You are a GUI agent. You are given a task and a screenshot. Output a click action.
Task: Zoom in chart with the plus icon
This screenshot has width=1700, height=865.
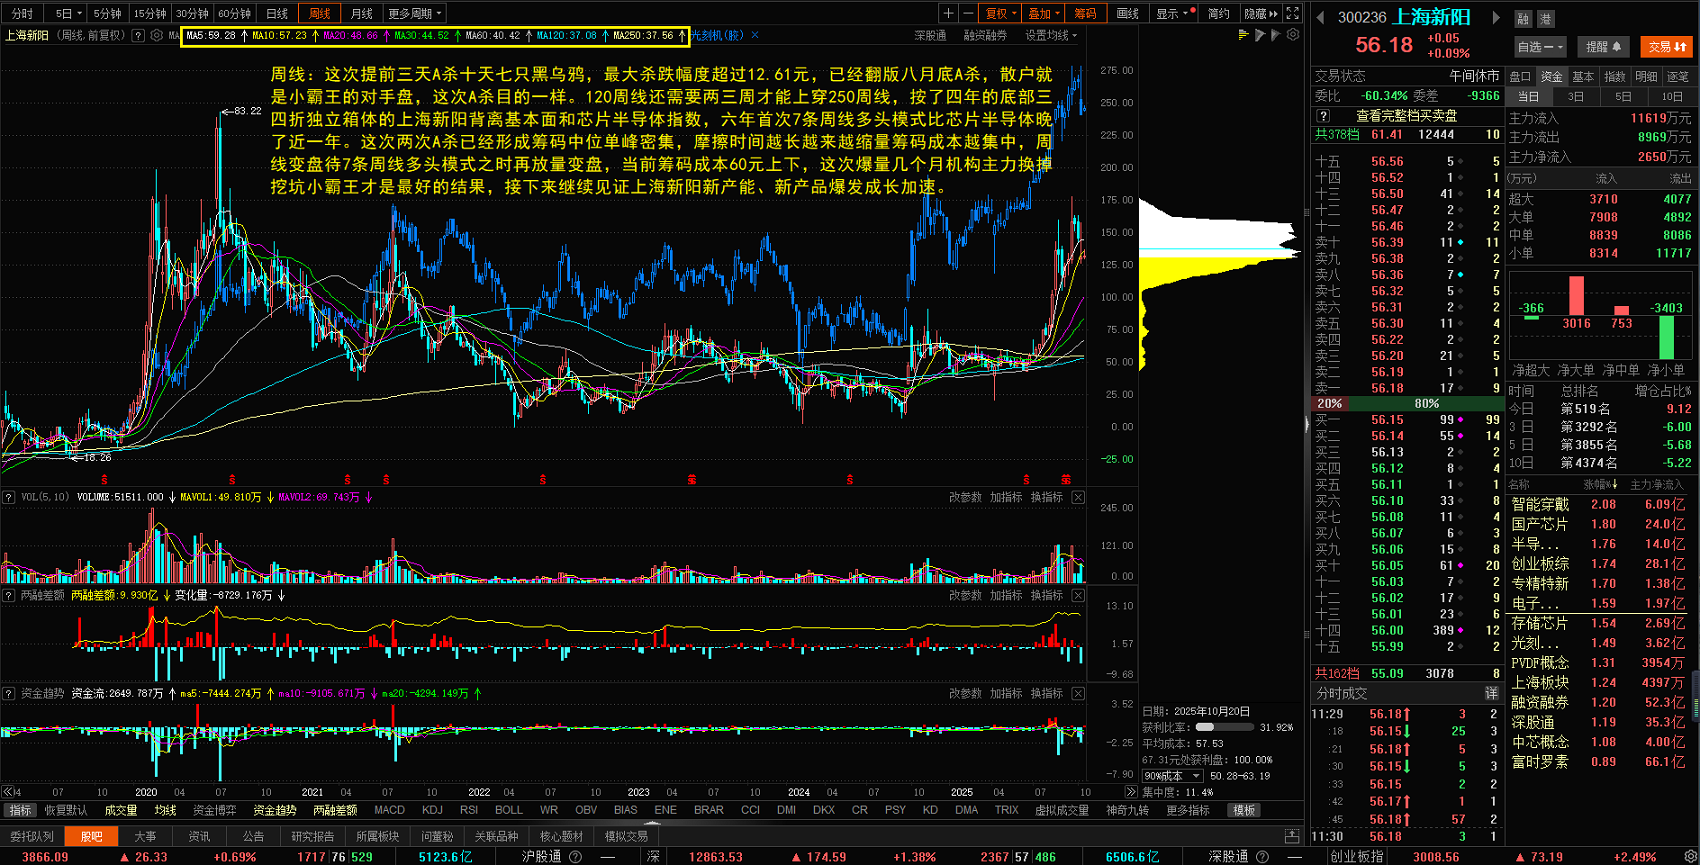[948, 13]
